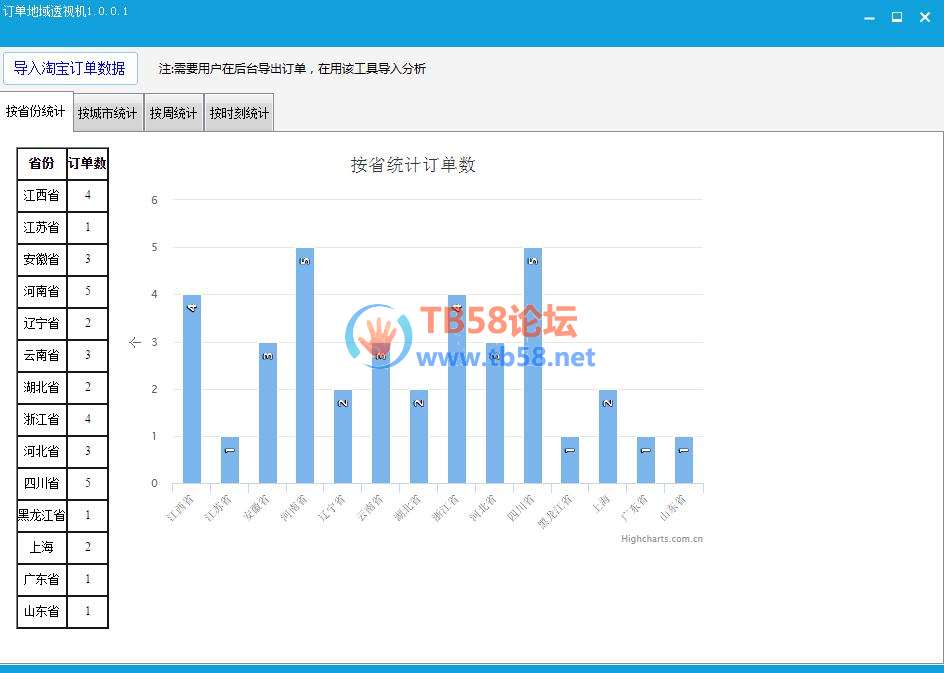Click the 江苏省 bar in chart
Screen dimensions: 944x673
[x=229, y=460]
